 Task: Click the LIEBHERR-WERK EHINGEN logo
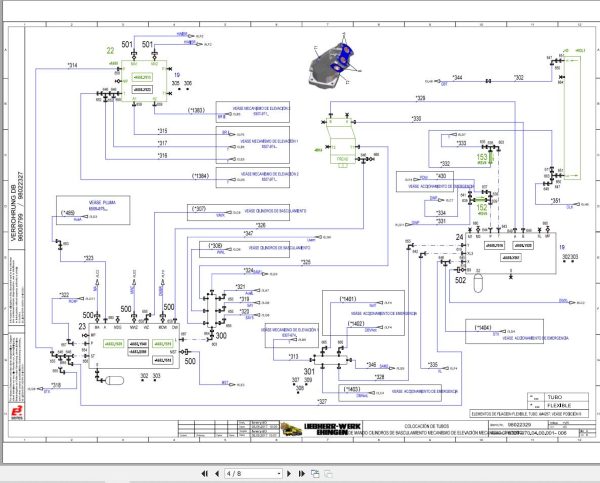[x=333, y=429]
